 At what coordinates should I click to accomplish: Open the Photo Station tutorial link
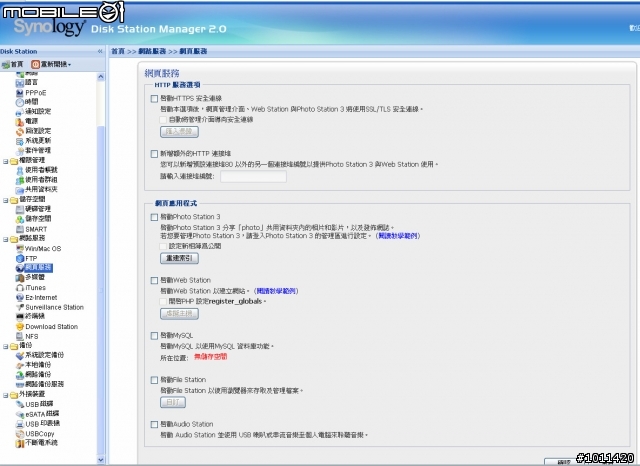pyautogui.click(x=398, y=236)
